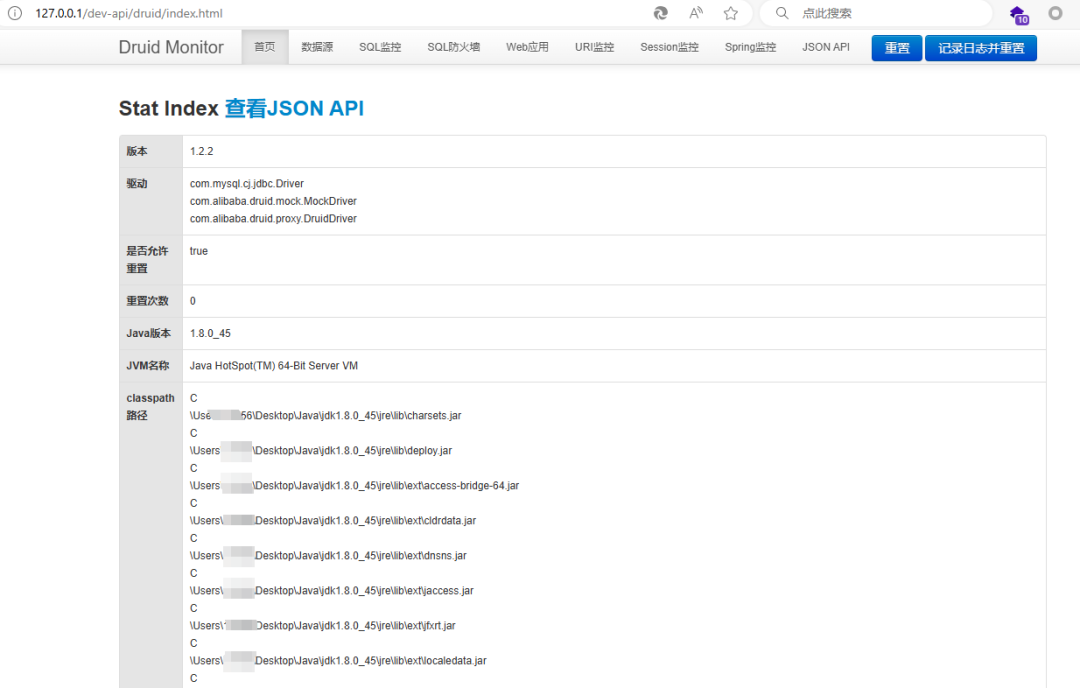Click com.alibaba.druid.mock.MockDriver text

[x=273, y=201]
